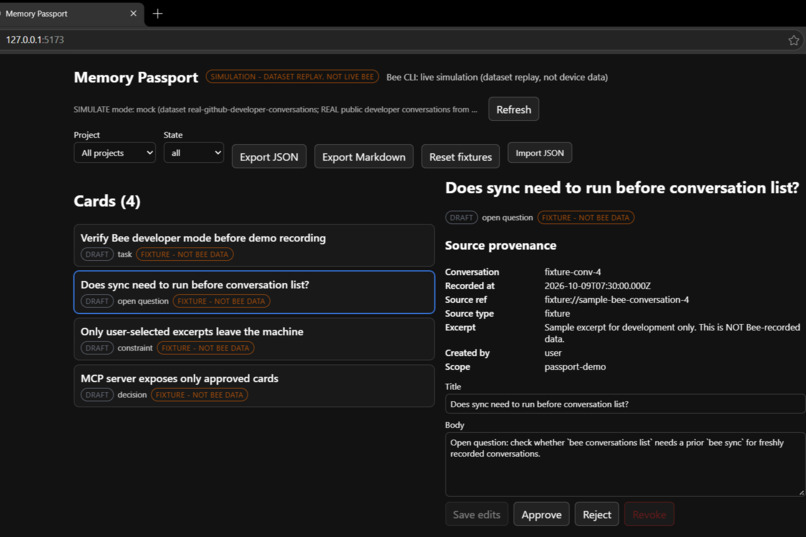Click the Save edits button
Image resolution: width=806 pixels, height=537 pixels.
[x=477, y=514]
